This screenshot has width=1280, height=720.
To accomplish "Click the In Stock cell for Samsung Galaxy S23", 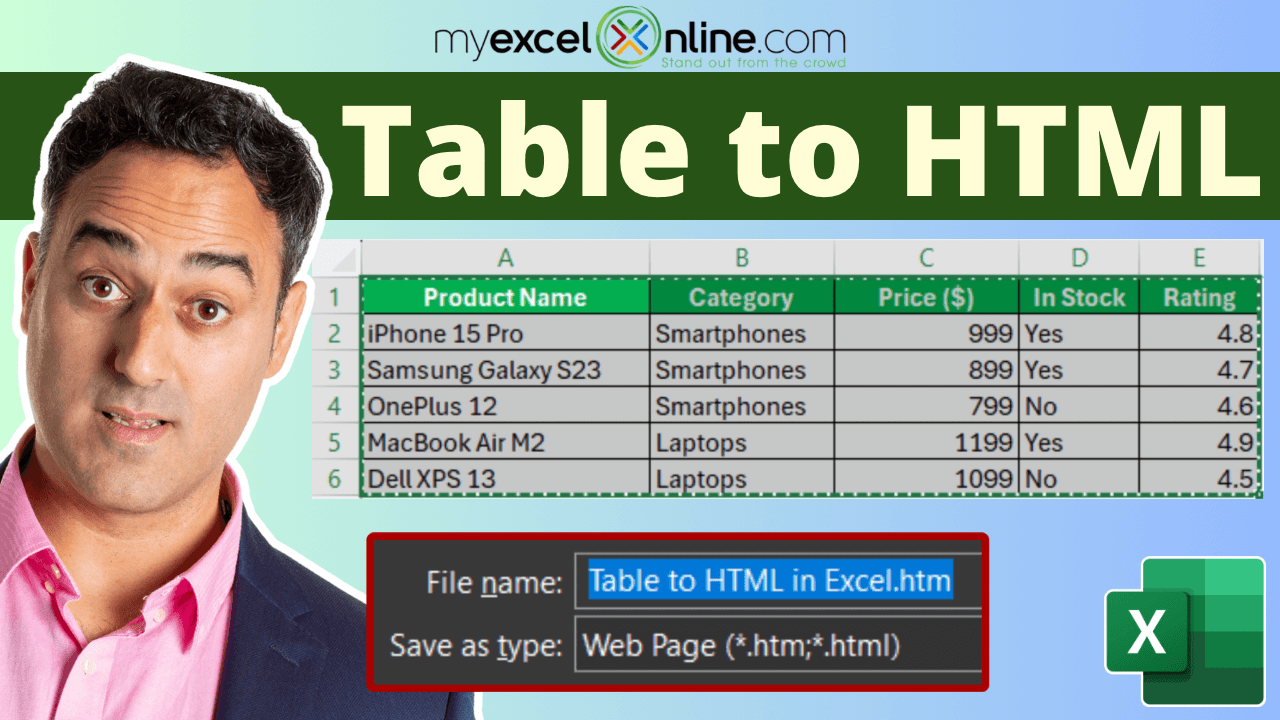I will click(1079, 369).
